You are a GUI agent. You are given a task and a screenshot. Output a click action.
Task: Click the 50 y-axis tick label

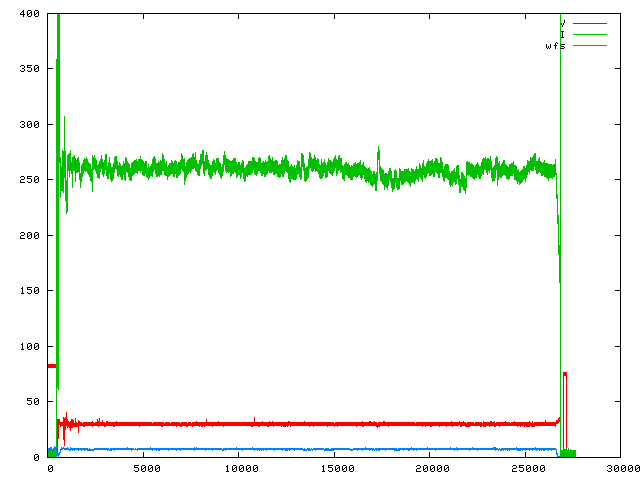click(x=32, y=402)
